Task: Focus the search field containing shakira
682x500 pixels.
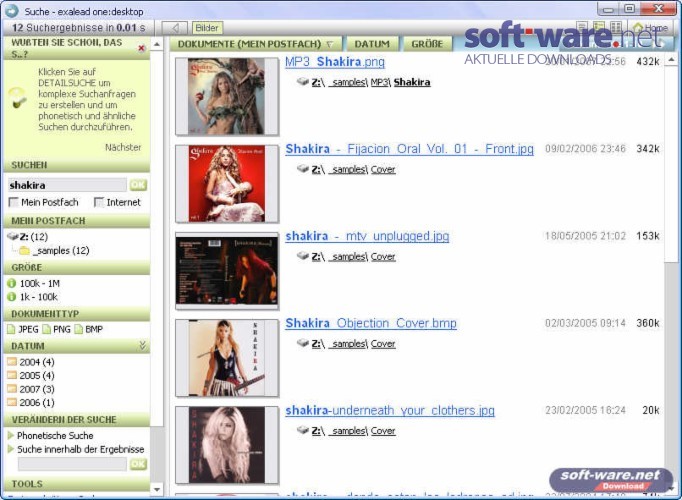Action: (67, 185)
